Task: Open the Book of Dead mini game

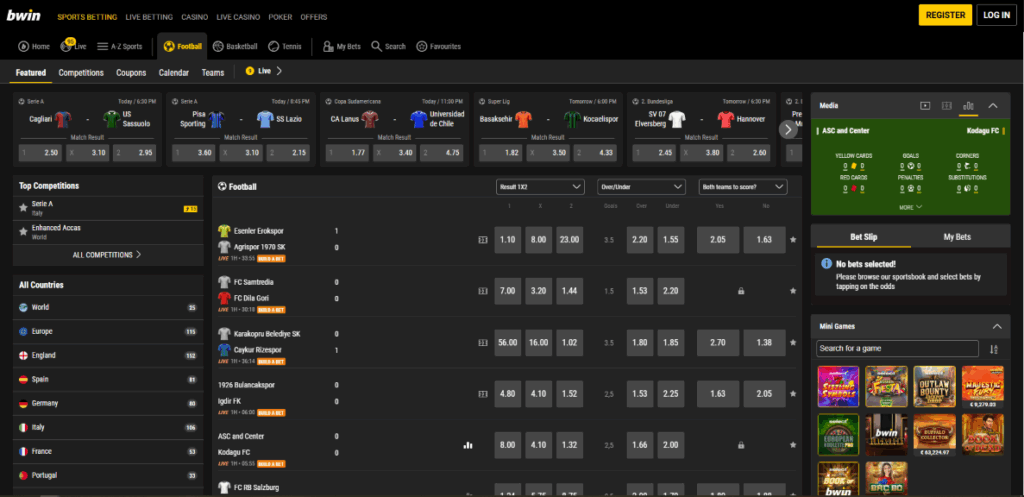Action: tap(983, 435)
